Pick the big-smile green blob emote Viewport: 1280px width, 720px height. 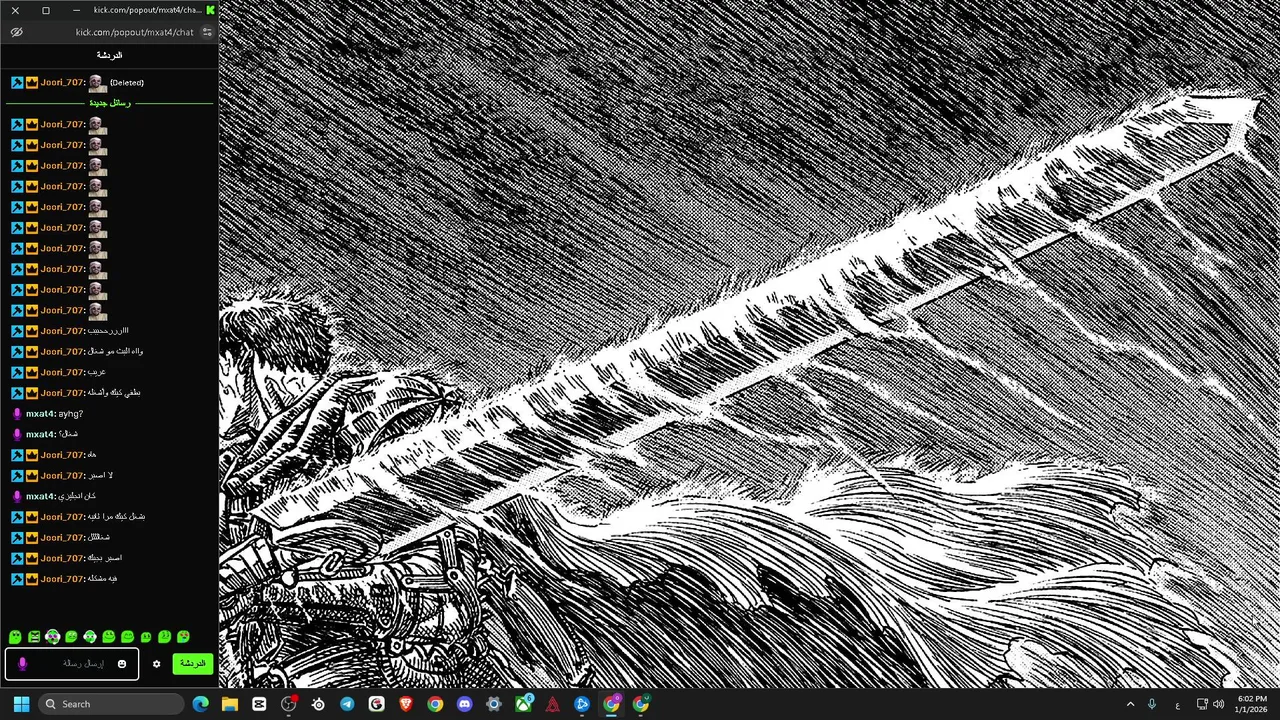pos(108,637)
